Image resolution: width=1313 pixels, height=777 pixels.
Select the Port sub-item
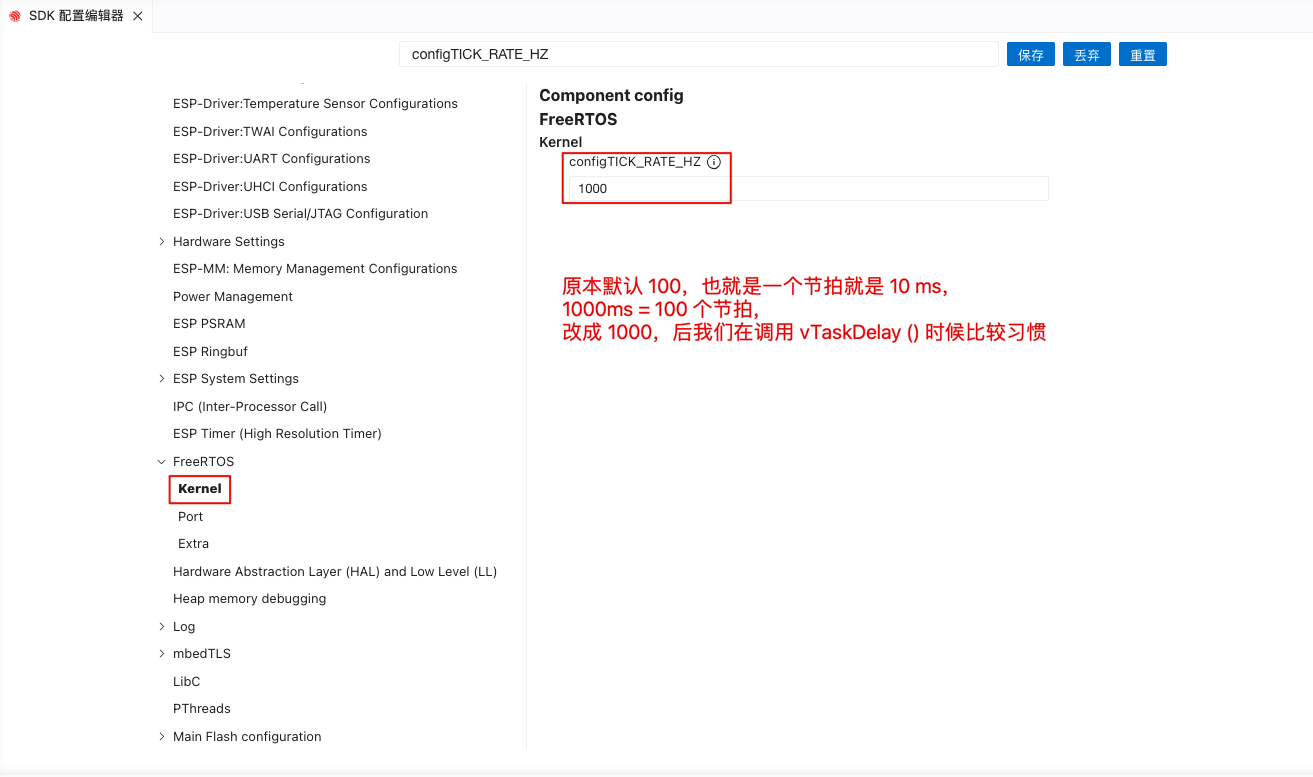coord(190,516)
